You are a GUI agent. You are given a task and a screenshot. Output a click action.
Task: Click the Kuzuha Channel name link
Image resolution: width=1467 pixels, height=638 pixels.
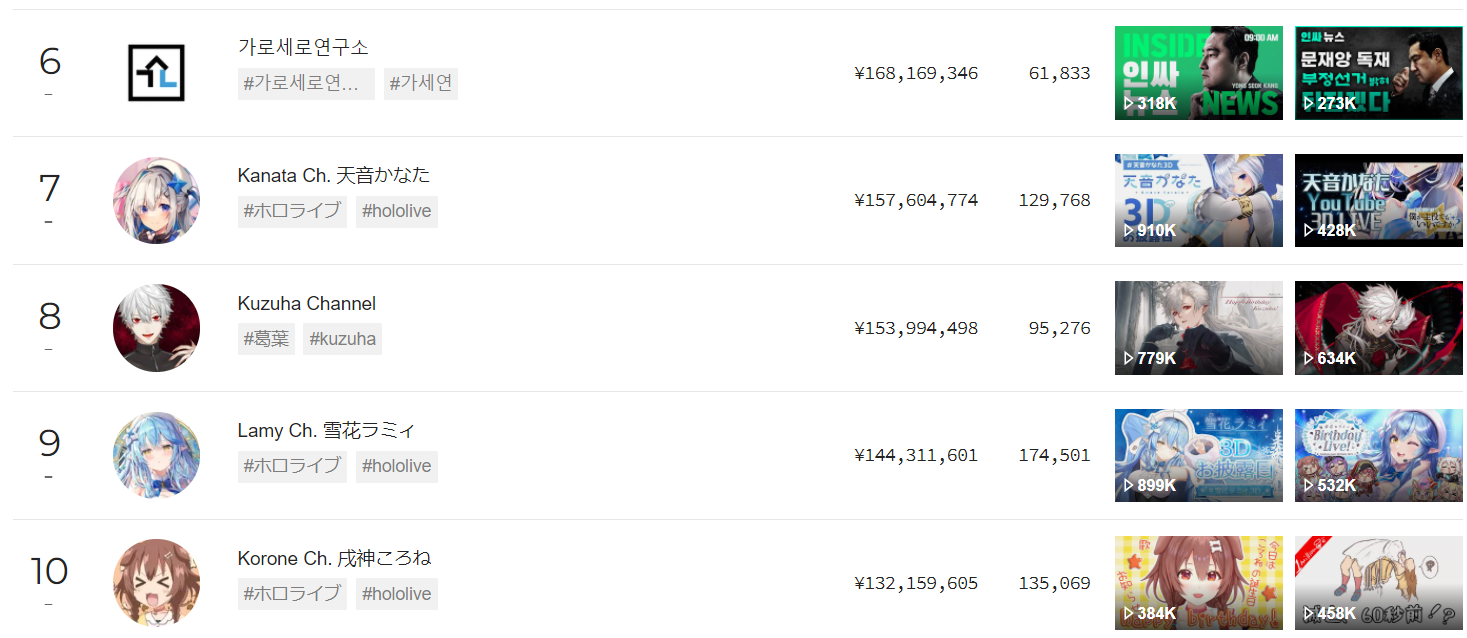pyautogui.click(x=306, y=303)
